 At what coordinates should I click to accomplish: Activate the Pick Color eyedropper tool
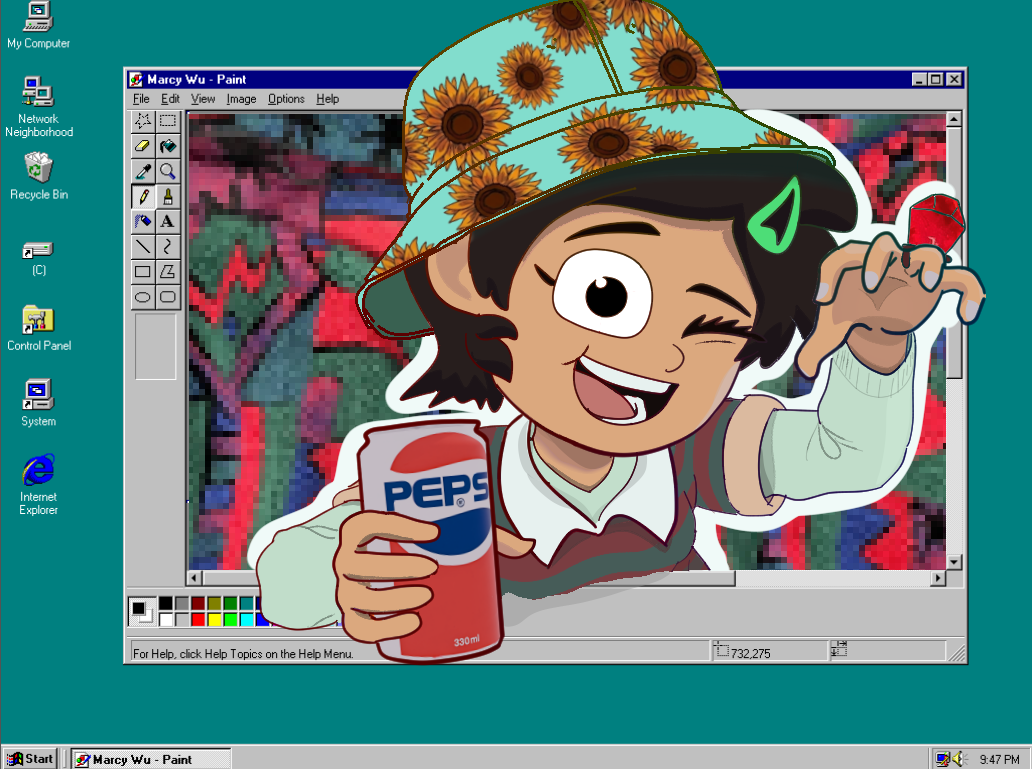(143, 171)
